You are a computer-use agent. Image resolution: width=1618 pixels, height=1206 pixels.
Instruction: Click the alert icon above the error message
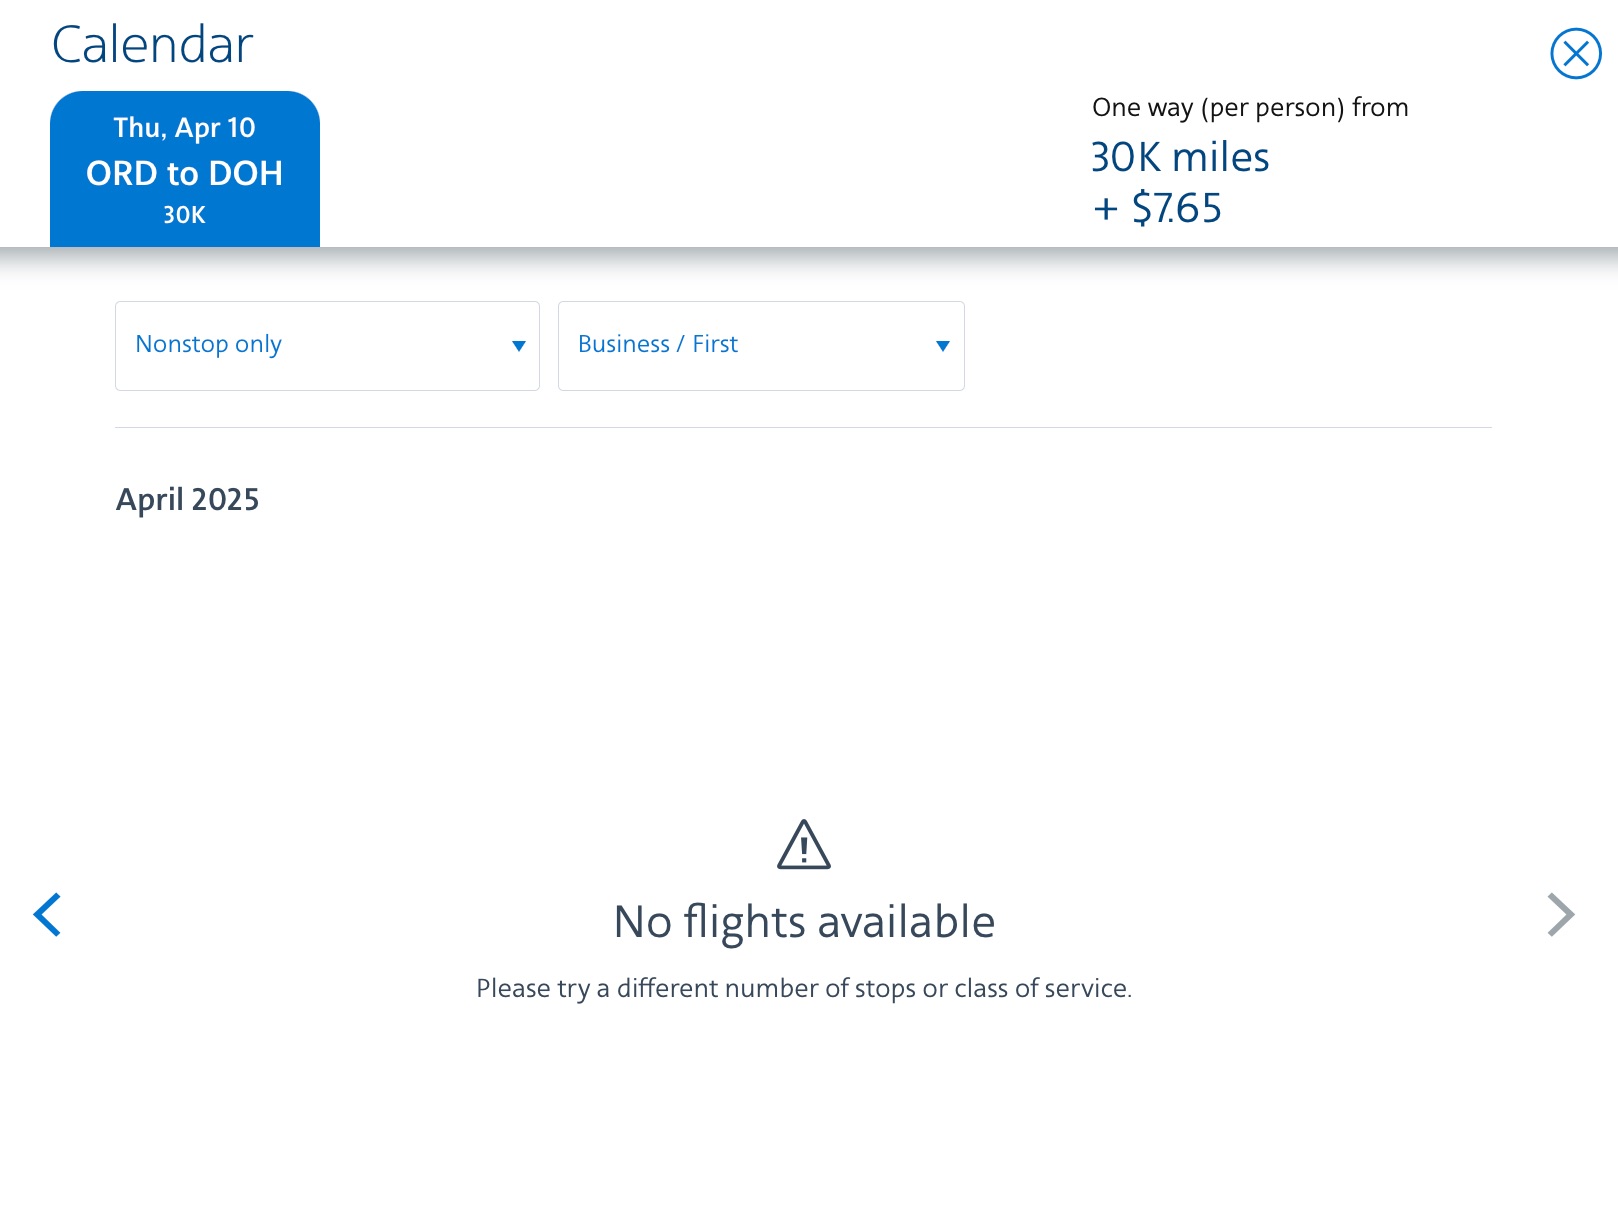click(x=804, y=845)
